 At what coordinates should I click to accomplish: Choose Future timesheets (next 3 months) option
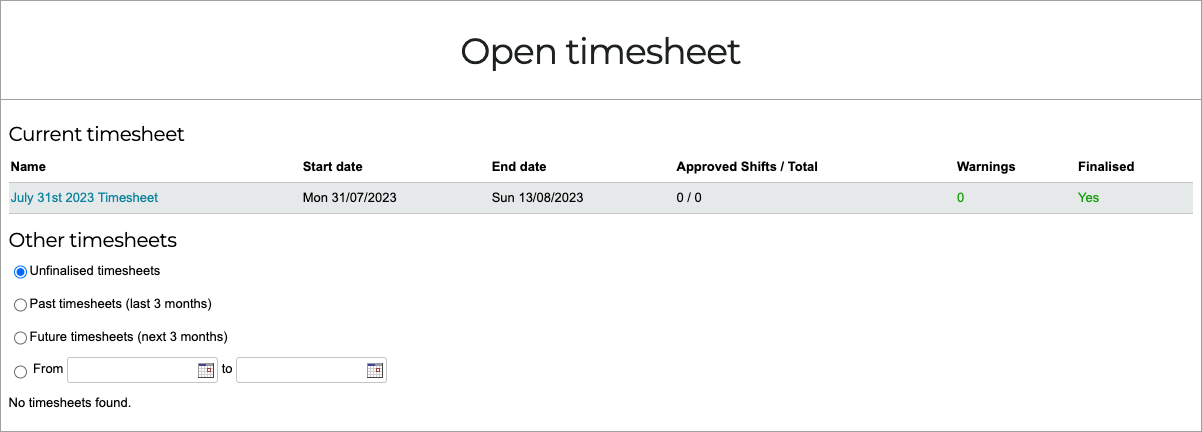point(20,337)
